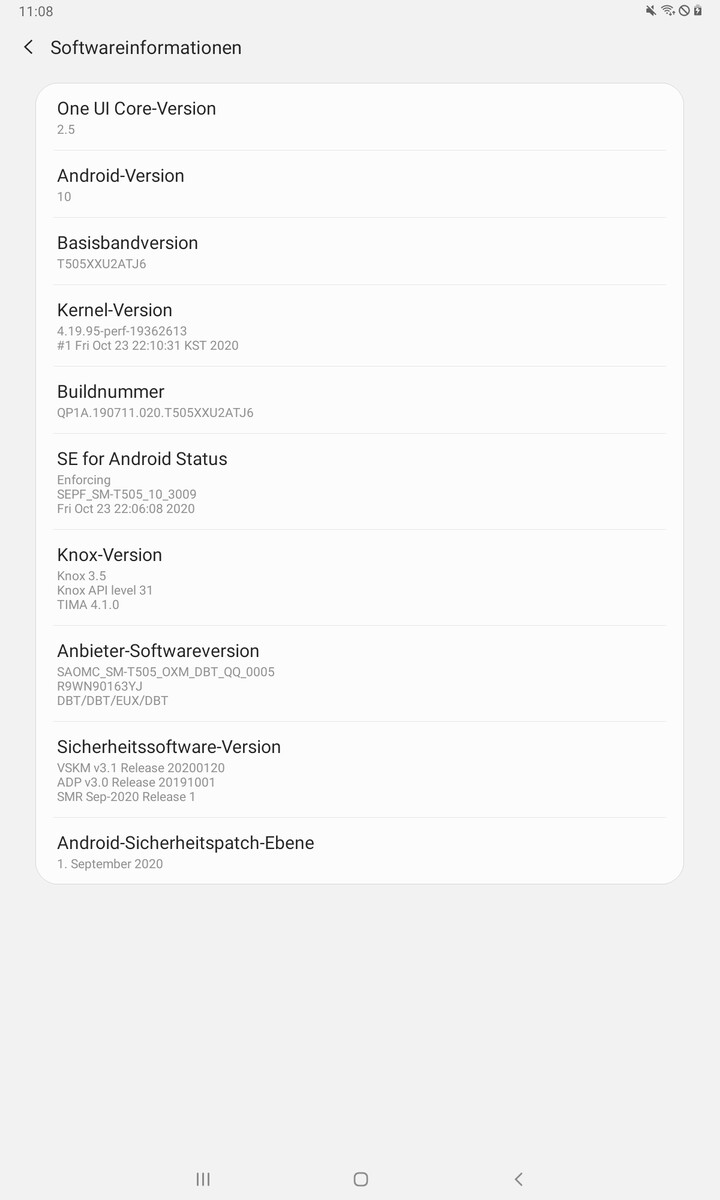Tap the Knox-Version entry
This screenshot has width=720, height=1200.
click(x=359, y=578)
